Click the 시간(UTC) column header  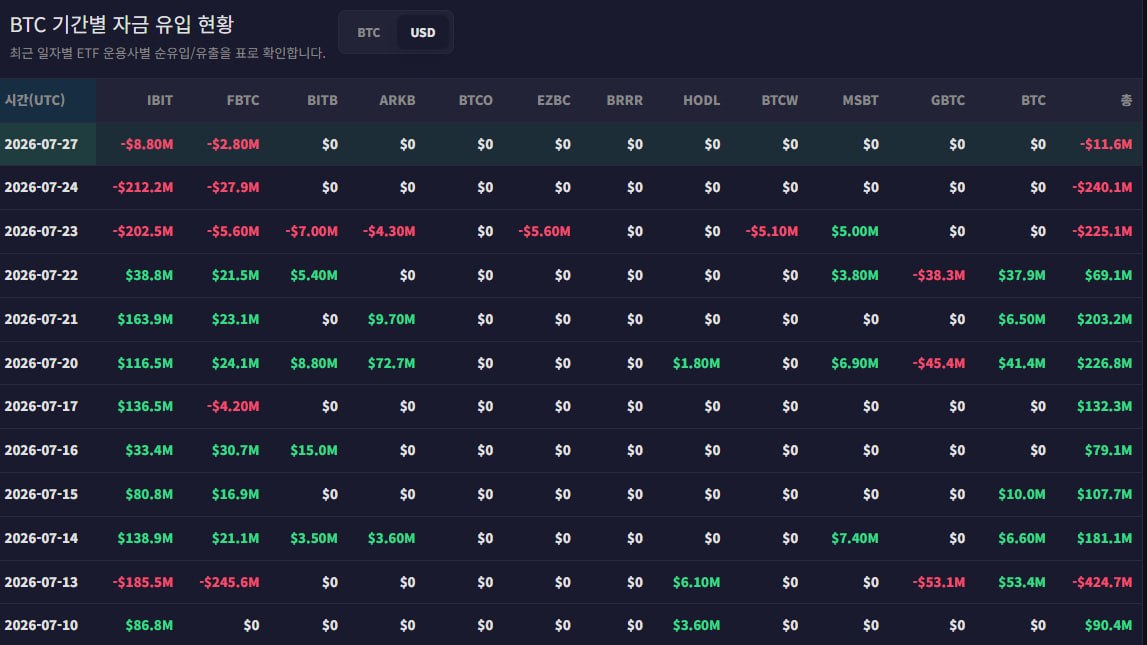pyautogui.click(x=35, y=100)
